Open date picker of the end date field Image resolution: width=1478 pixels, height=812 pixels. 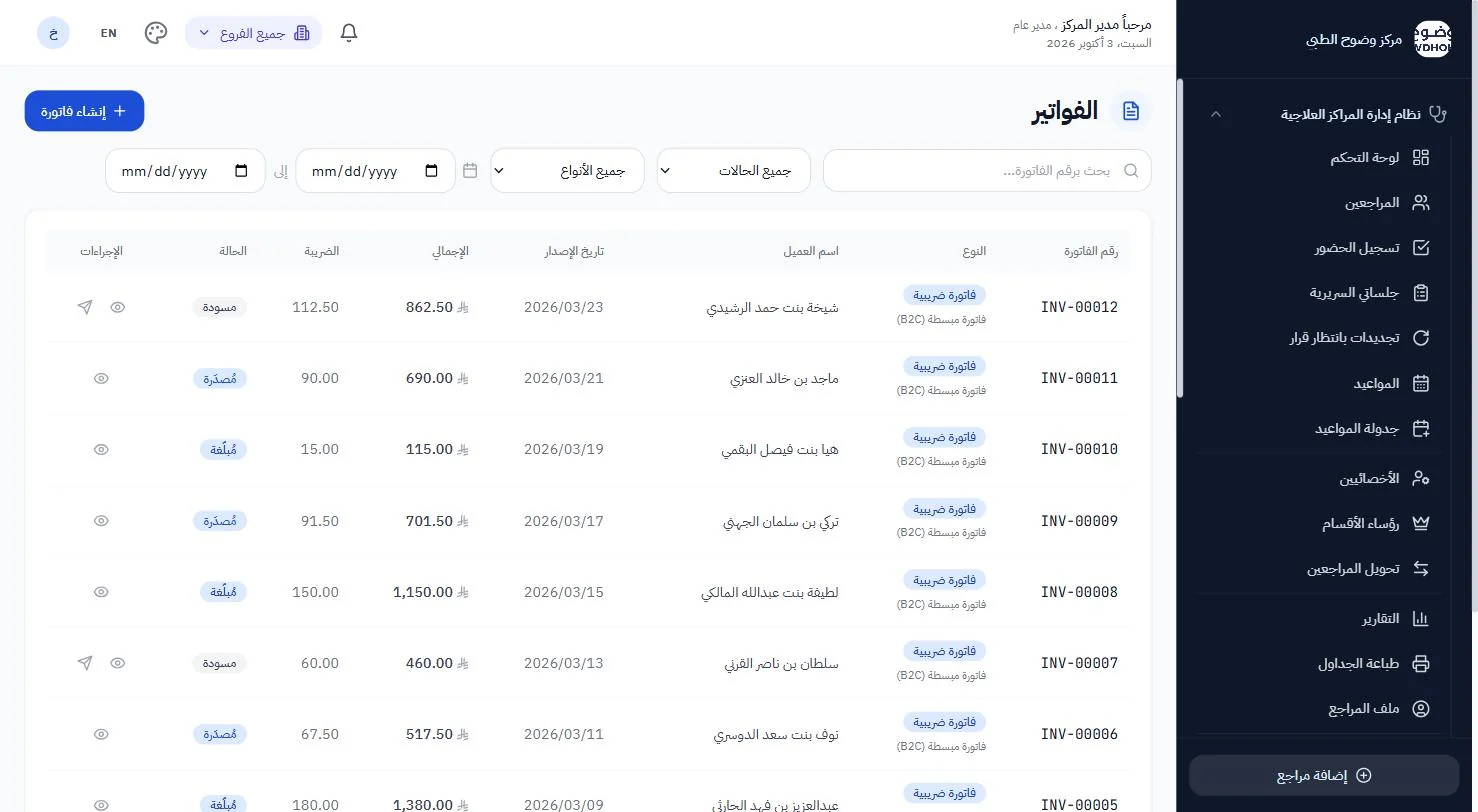click(240, 171)
